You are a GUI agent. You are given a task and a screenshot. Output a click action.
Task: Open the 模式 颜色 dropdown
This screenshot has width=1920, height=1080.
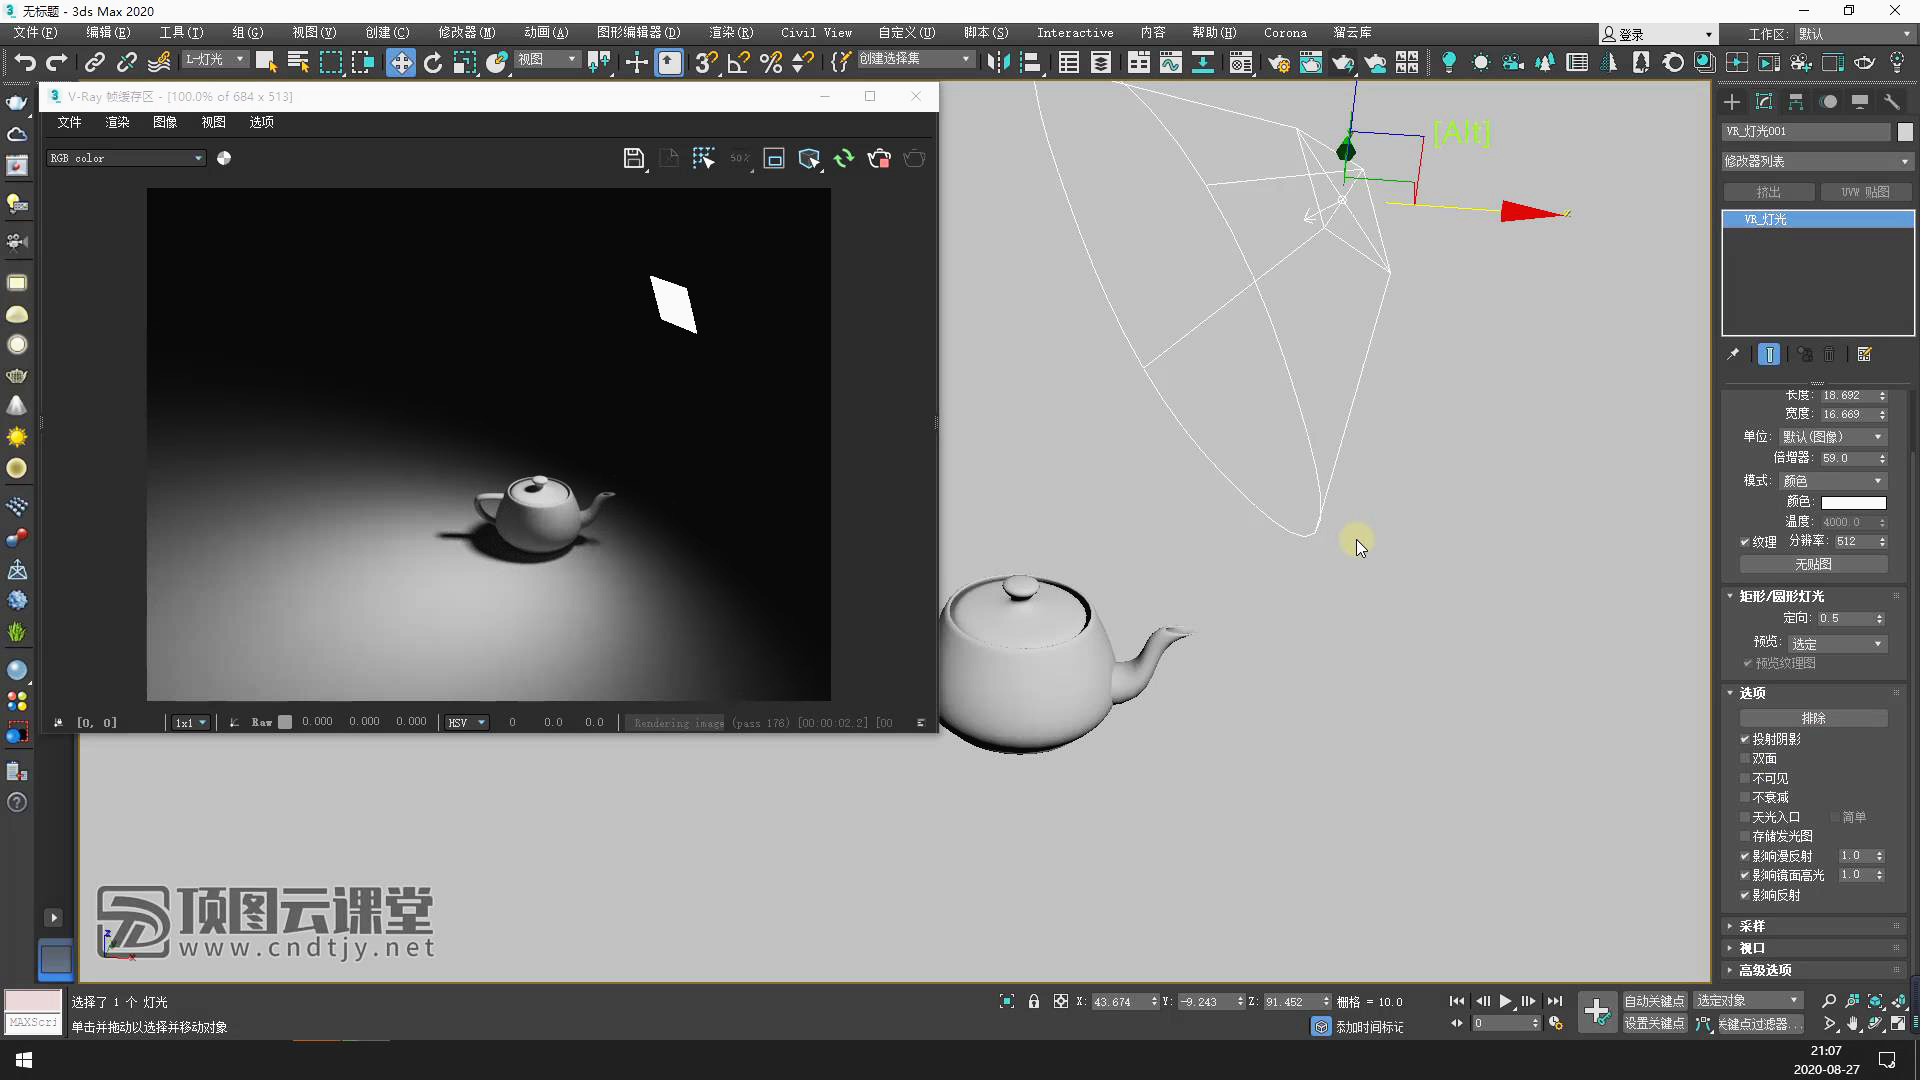pos(1832,481)
